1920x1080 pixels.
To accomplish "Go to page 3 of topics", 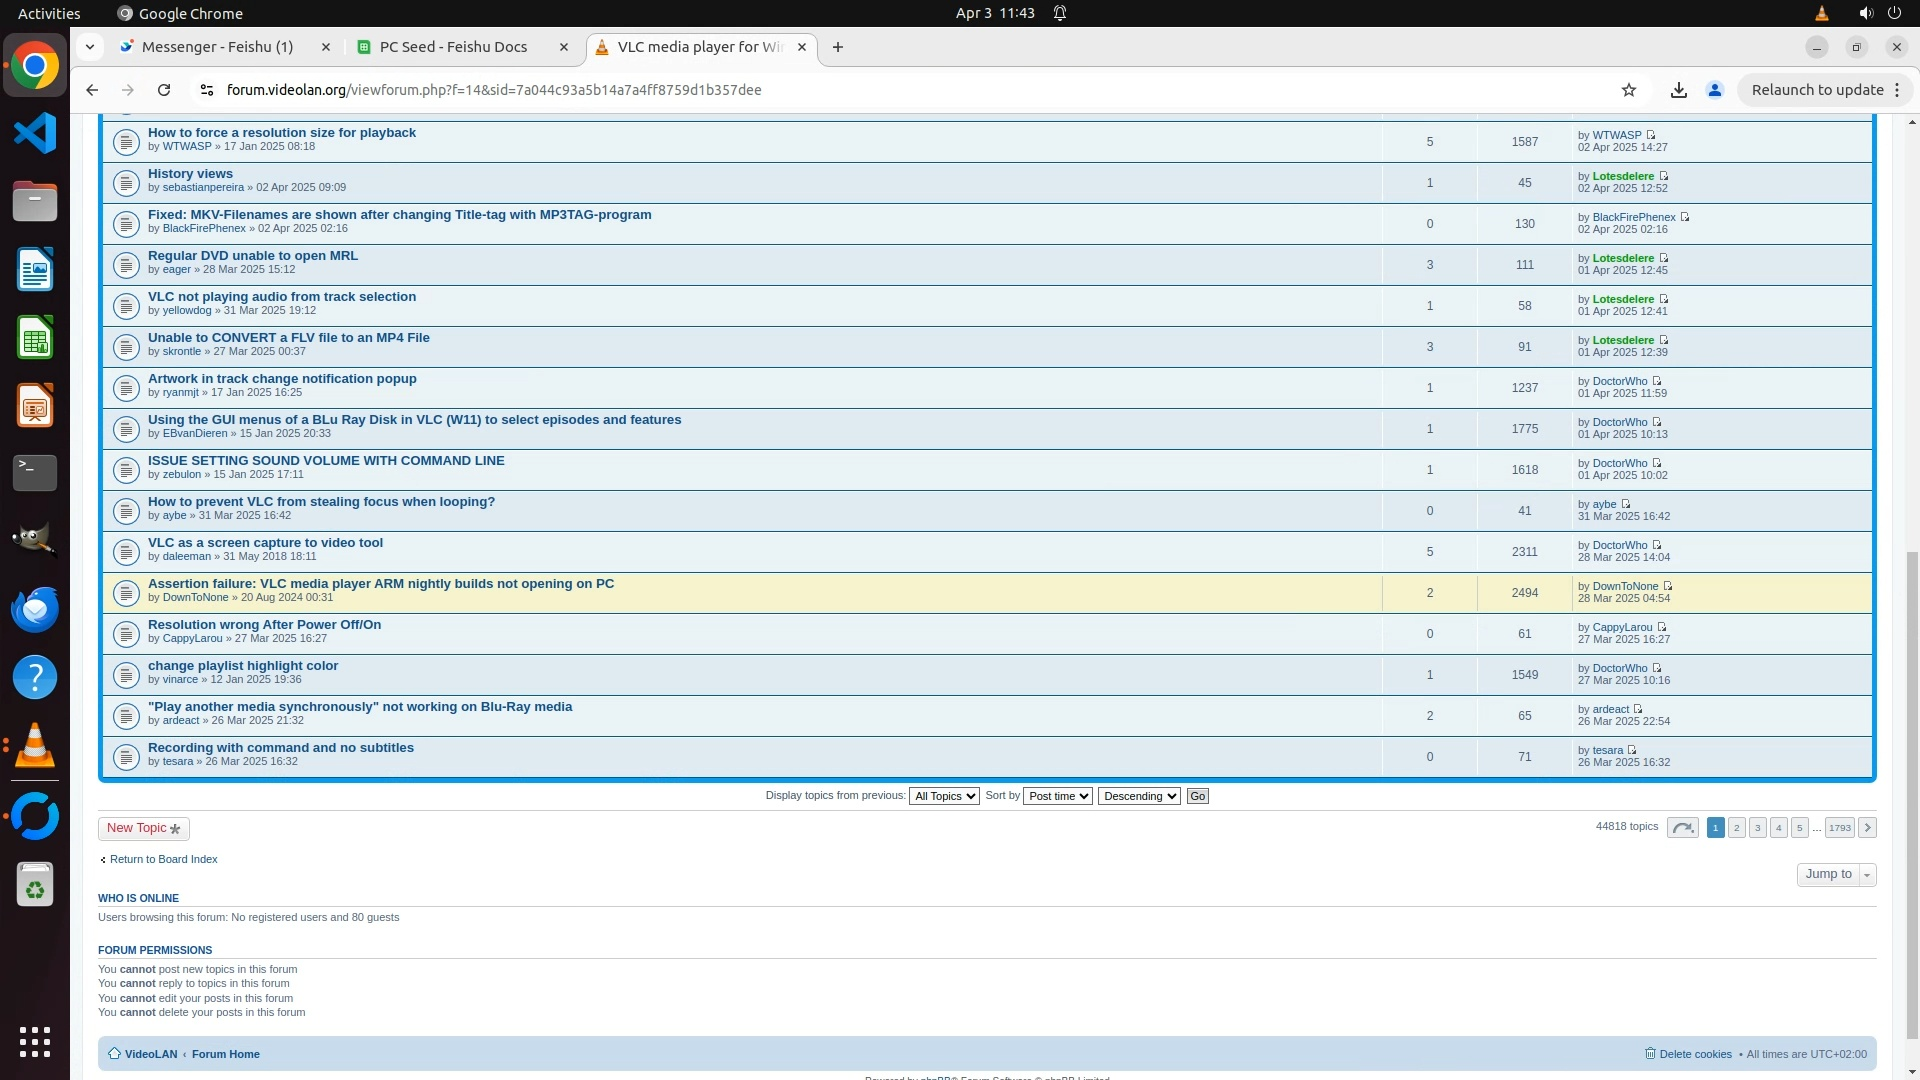I will point(1757,828).
